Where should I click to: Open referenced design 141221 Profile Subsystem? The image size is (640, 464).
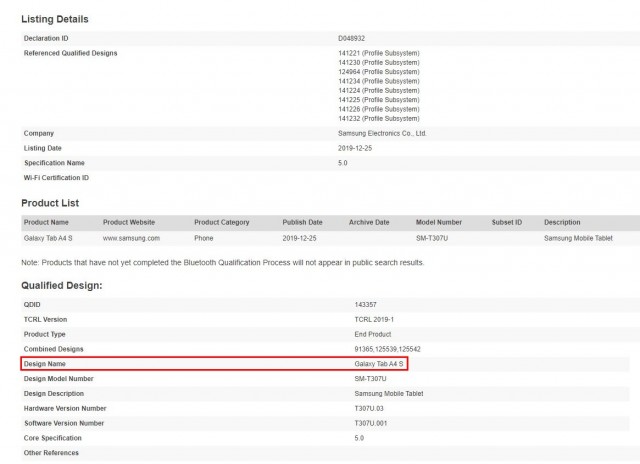(379, 52)
